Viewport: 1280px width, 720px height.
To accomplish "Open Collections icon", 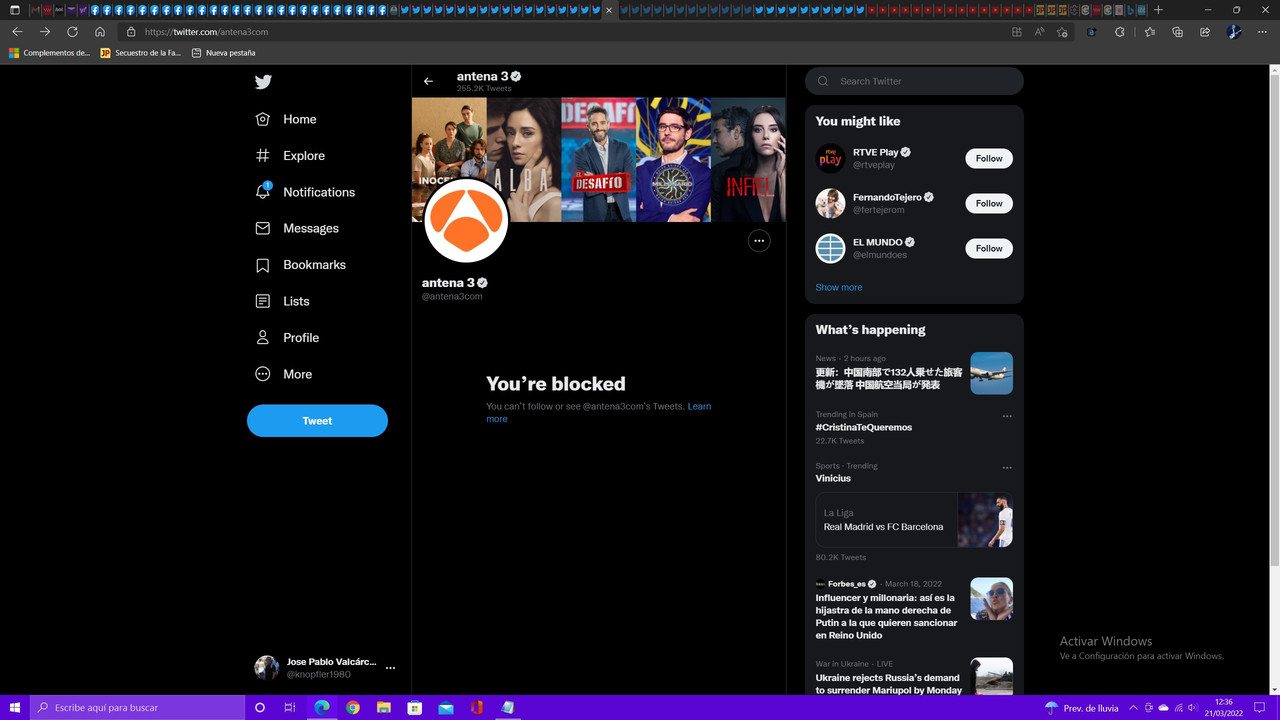I will (1177, 32).
